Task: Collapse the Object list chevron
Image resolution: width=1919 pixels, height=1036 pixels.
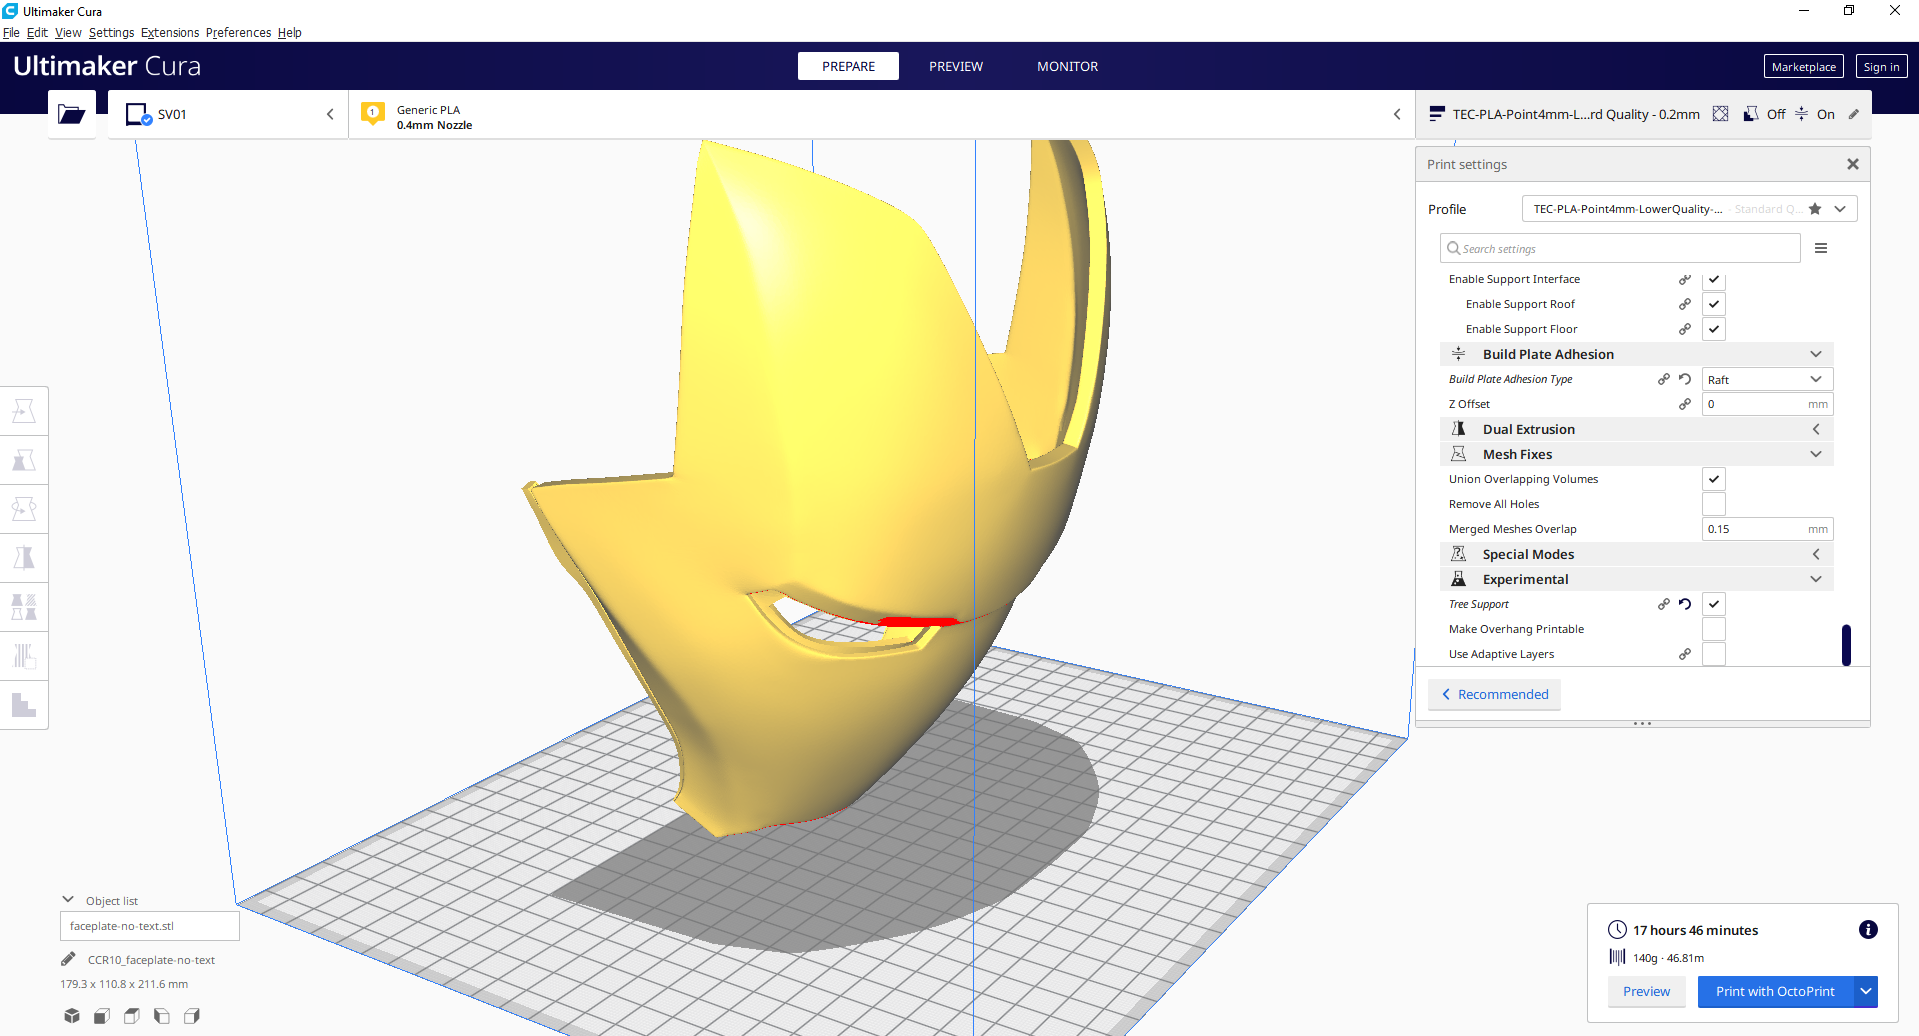Action: click(68, 900)
